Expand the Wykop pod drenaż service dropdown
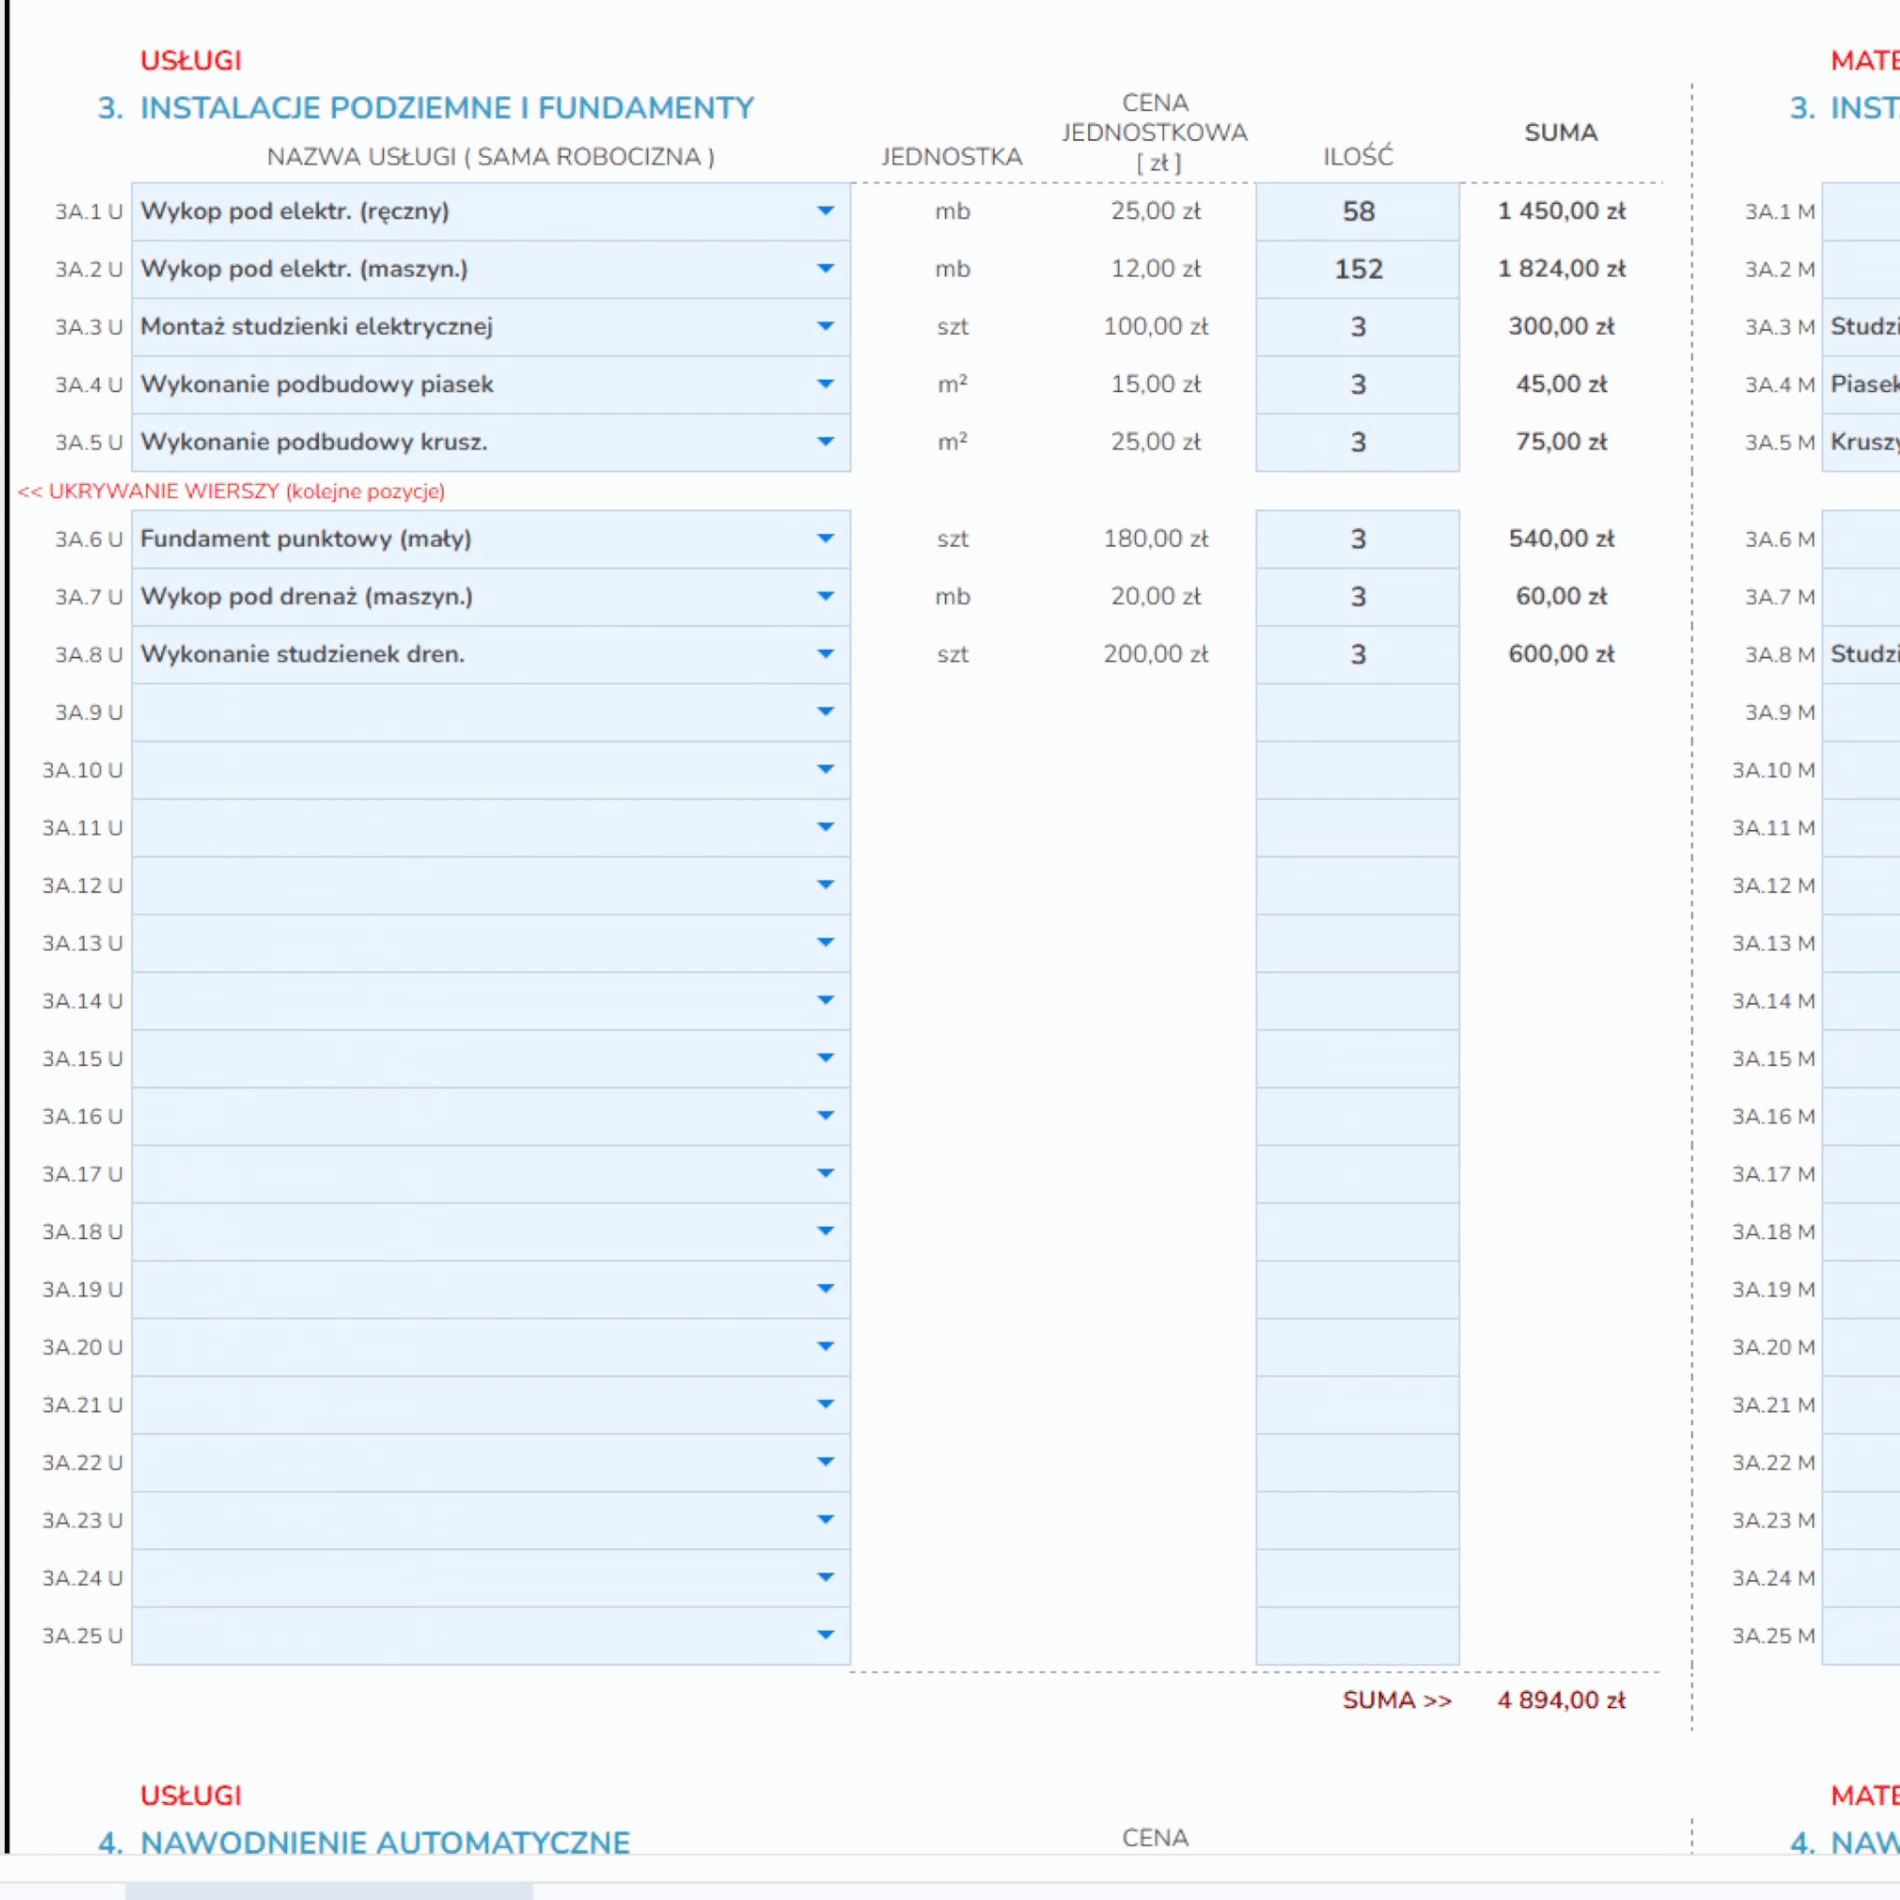This screenshot has width=1900, height=1900. tap(825, 597)
